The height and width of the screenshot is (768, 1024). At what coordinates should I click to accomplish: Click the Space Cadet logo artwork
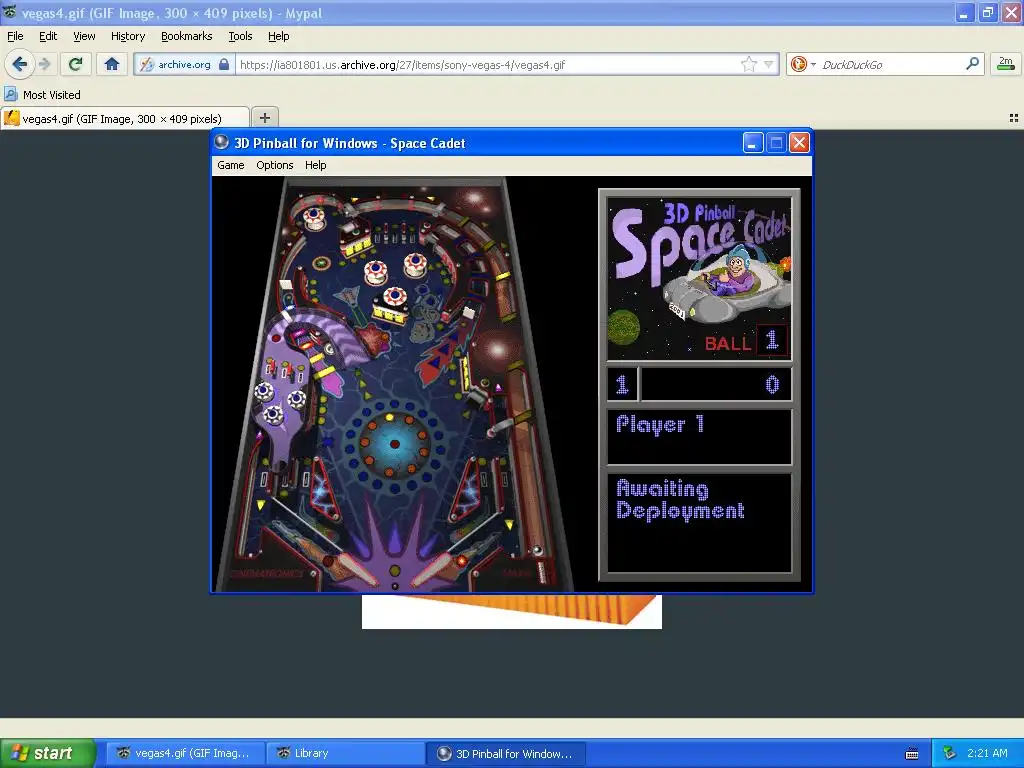pos(699,277)
